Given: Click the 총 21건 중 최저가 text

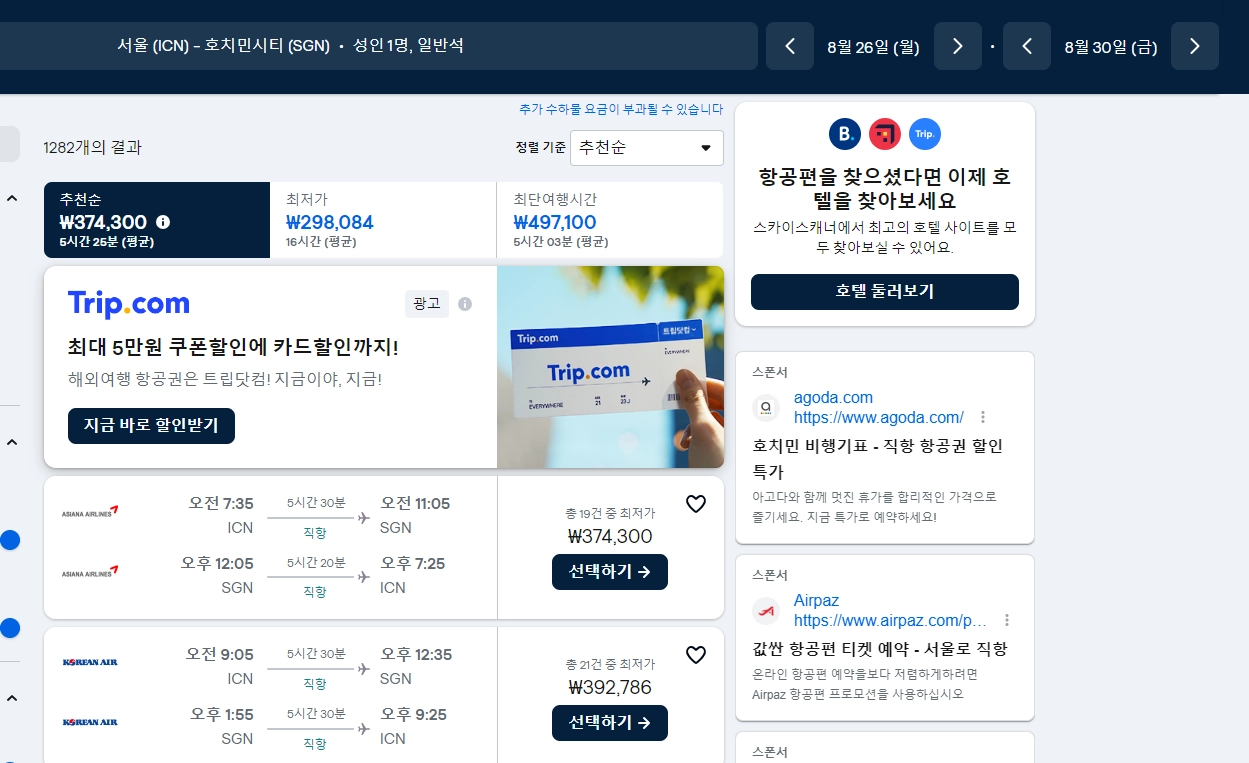Looking at the screenshot, I should (x=610, y=664).
